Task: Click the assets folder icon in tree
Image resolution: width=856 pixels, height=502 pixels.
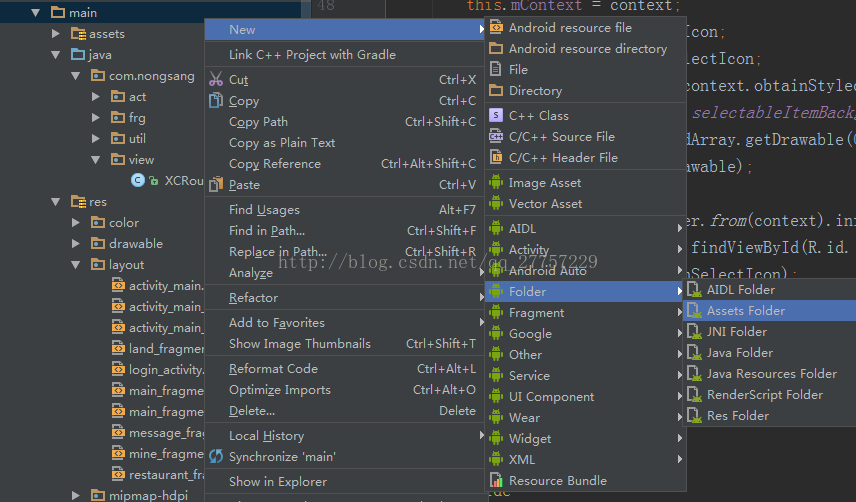Action: click(x=79, y=34)
